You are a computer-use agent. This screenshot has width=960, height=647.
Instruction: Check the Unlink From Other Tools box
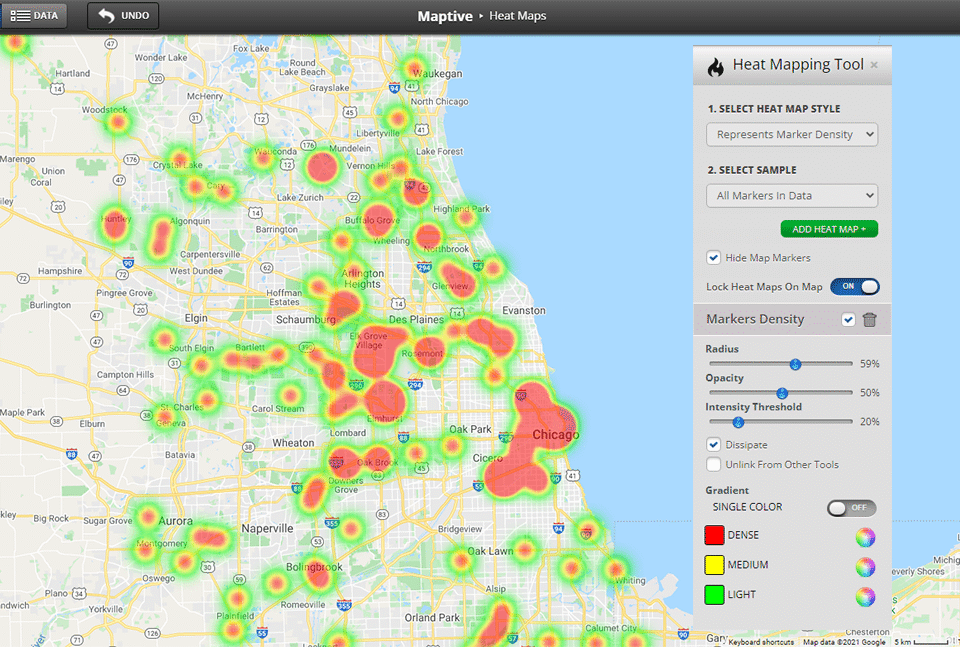[713, 464]
